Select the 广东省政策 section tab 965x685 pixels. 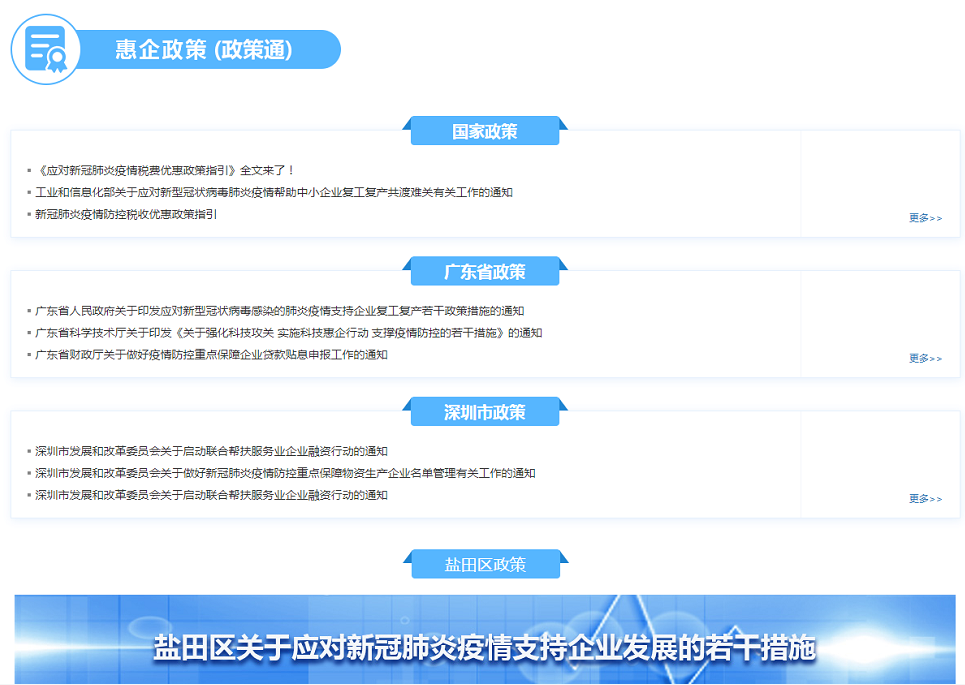[x=485, y=272]
